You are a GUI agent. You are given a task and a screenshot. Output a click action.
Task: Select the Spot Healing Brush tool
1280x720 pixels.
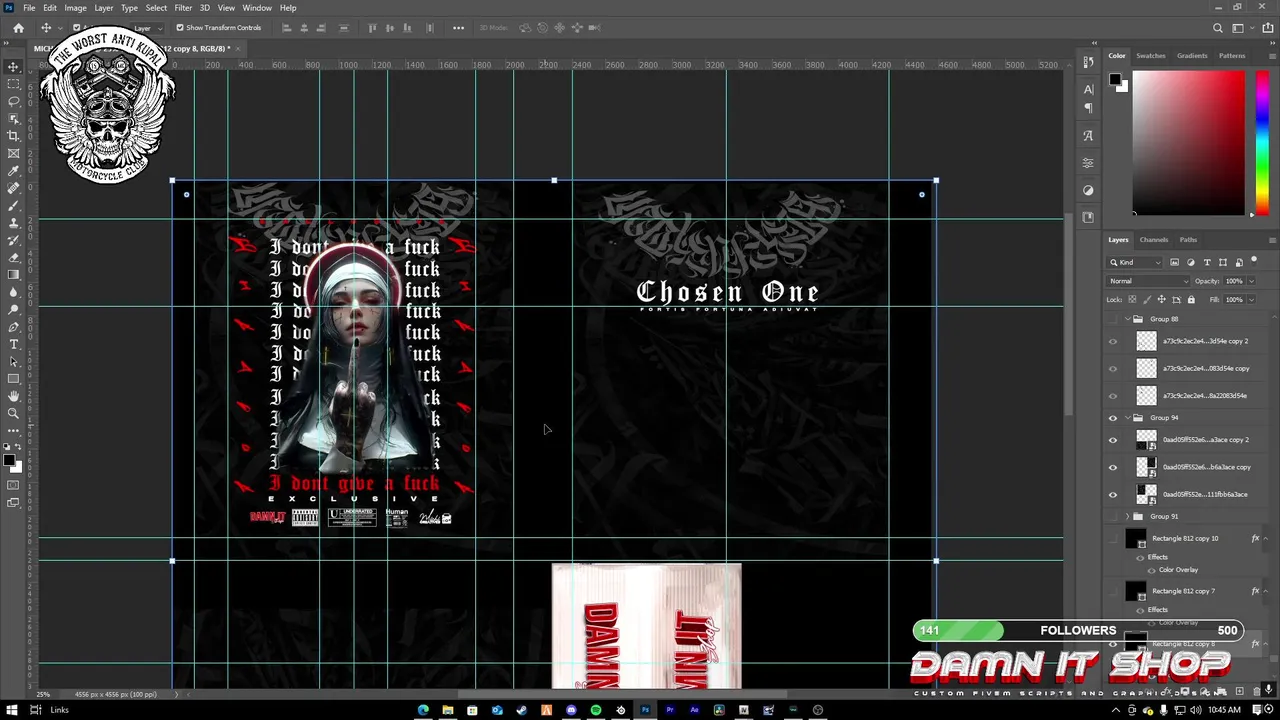click(13, 188)
